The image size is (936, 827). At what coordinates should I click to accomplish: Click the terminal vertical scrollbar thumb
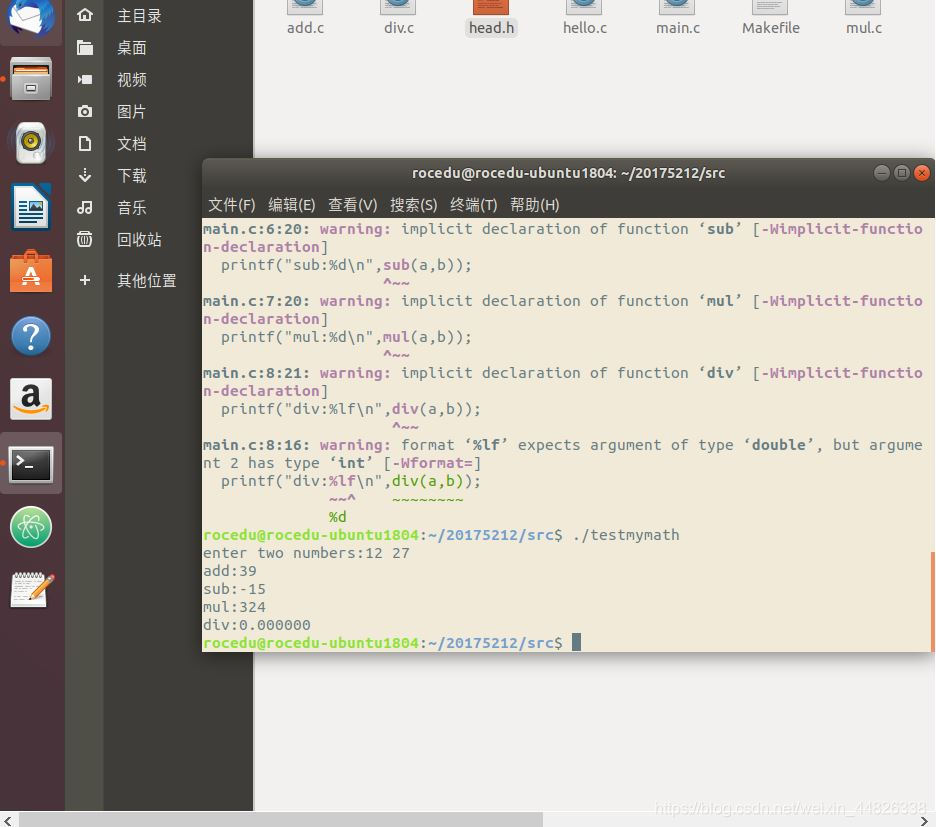[x=932, y=602]
